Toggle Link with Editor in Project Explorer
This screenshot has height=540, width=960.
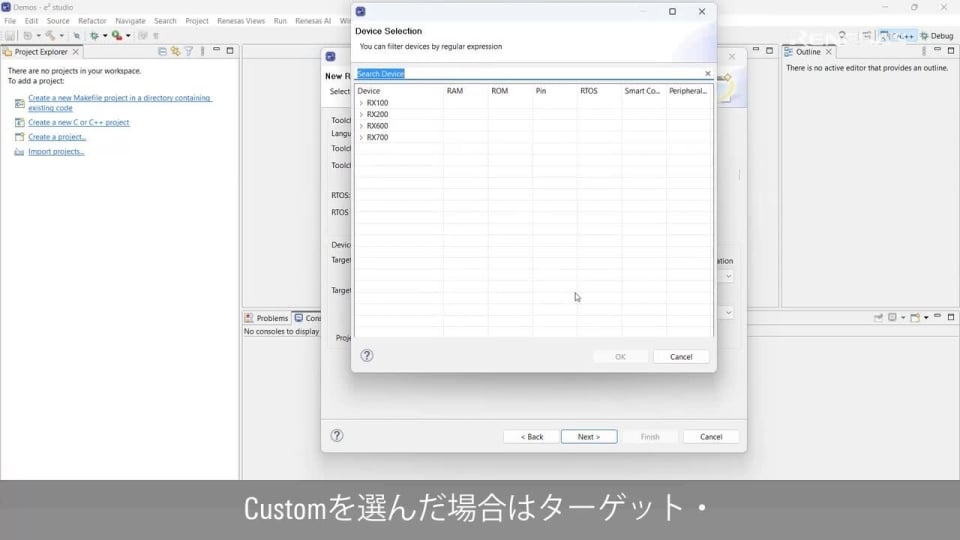176,51
